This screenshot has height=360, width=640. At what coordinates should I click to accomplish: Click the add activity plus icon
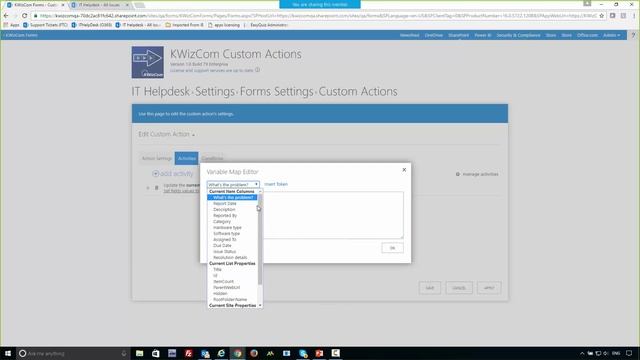pos(156,174)
